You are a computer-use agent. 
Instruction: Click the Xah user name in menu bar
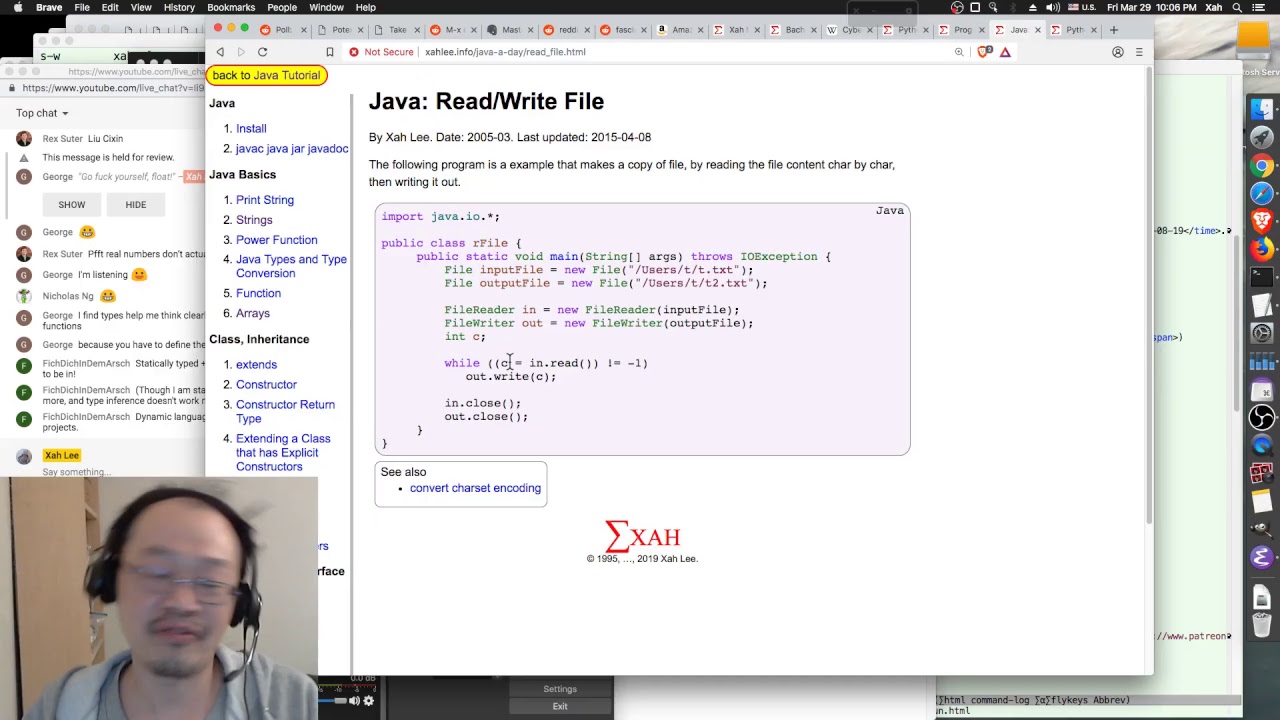1213,7
